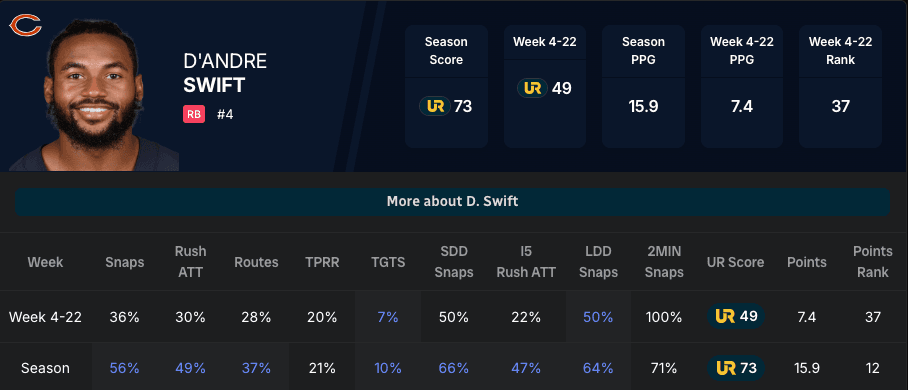This screenshot has height=390, width=908.
Task: Click the TPRR column header
Action: (322, 262)
